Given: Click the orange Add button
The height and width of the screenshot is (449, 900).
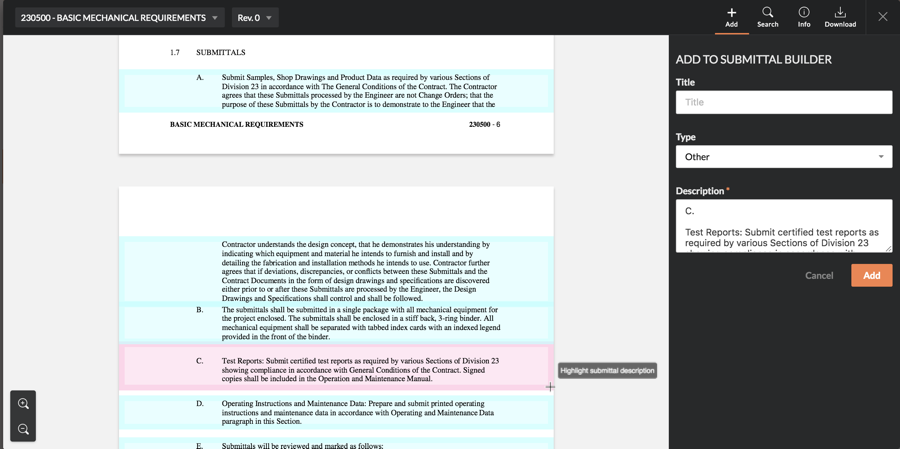Looking at the screenshot, I should point(871,276).
